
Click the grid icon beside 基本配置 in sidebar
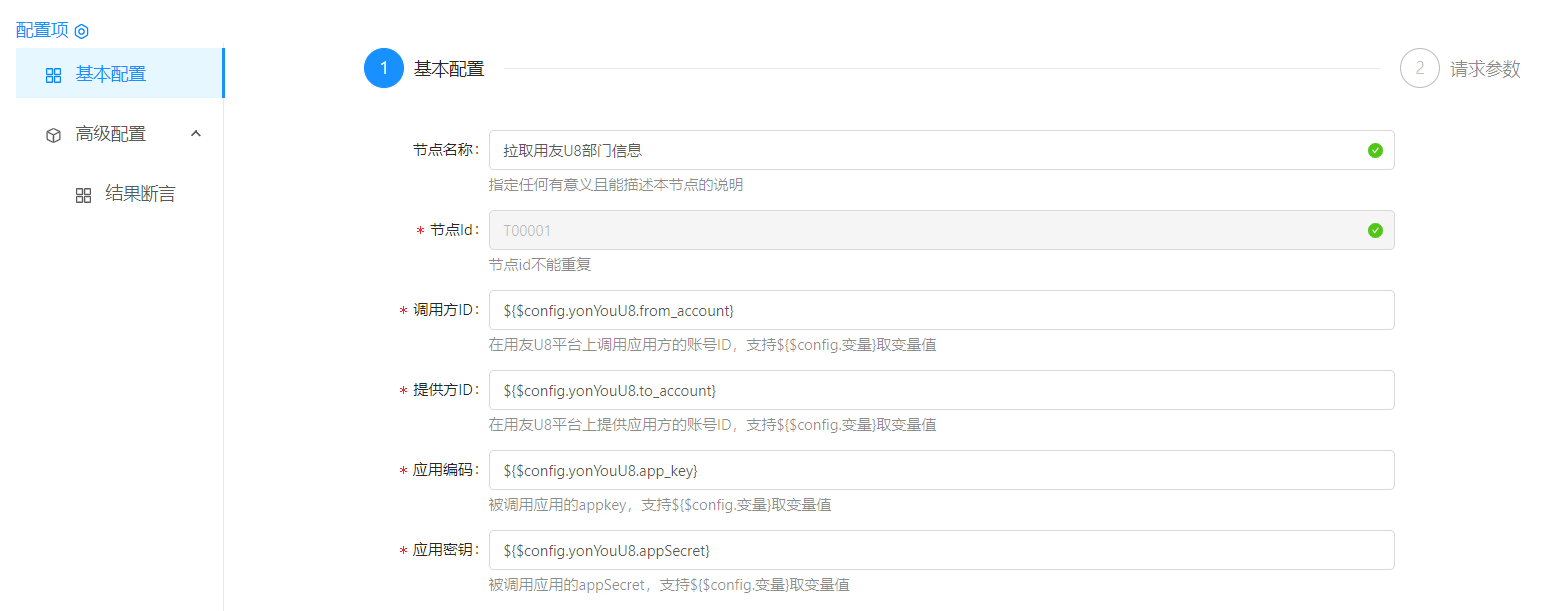point(54,75)
